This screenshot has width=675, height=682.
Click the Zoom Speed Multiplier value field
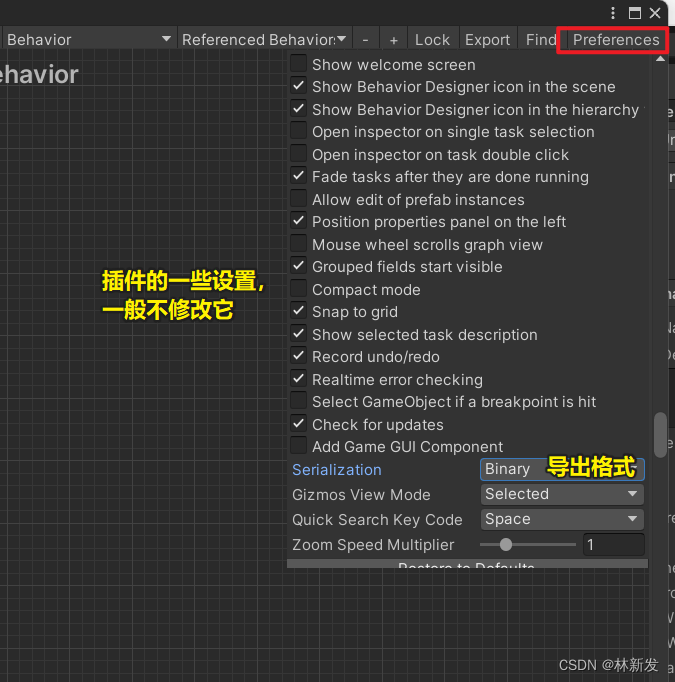coord(613,545)
